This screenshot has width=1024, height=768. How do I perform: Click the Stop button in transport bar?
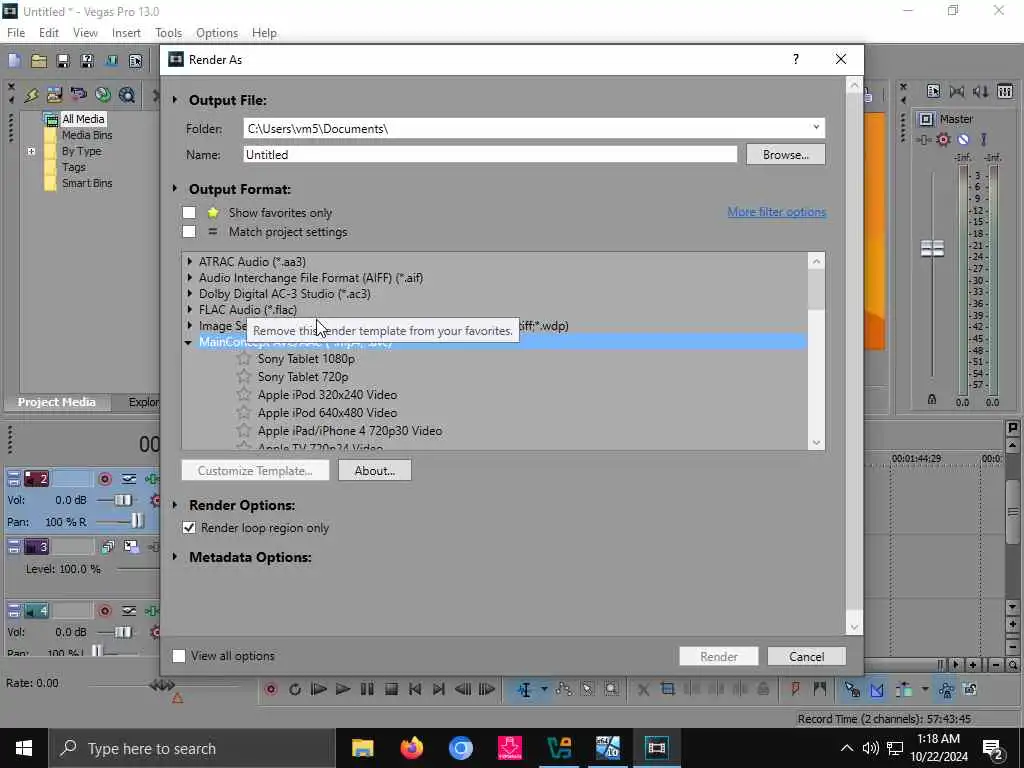coord(391,689)
